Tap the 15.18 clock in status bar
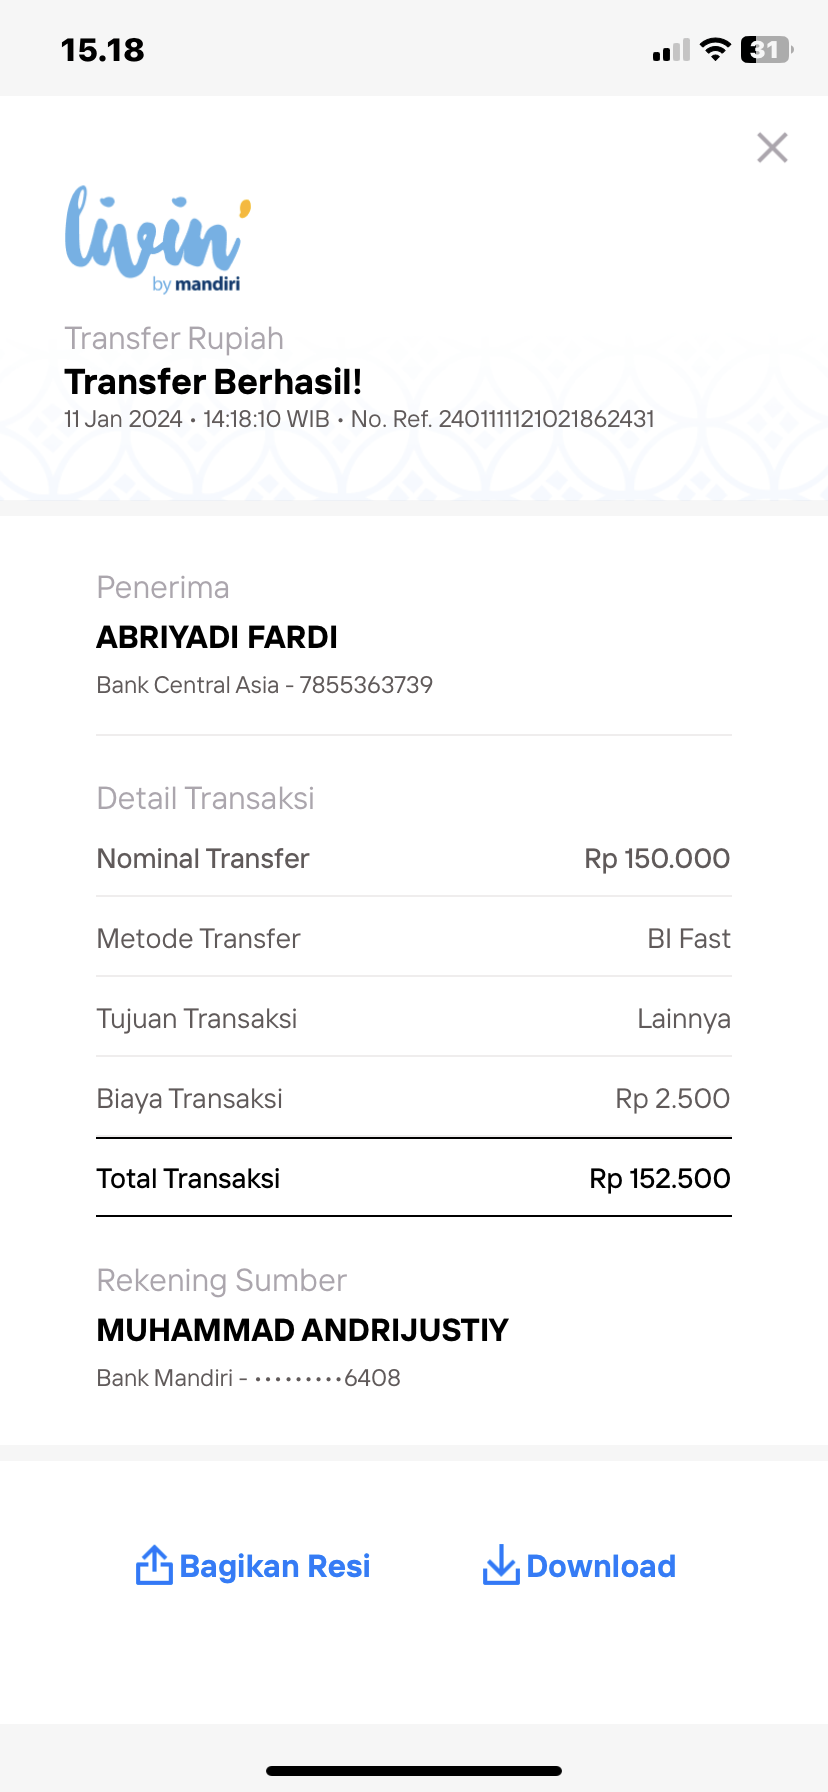828x1792 pixels. (x=102, y=50)
